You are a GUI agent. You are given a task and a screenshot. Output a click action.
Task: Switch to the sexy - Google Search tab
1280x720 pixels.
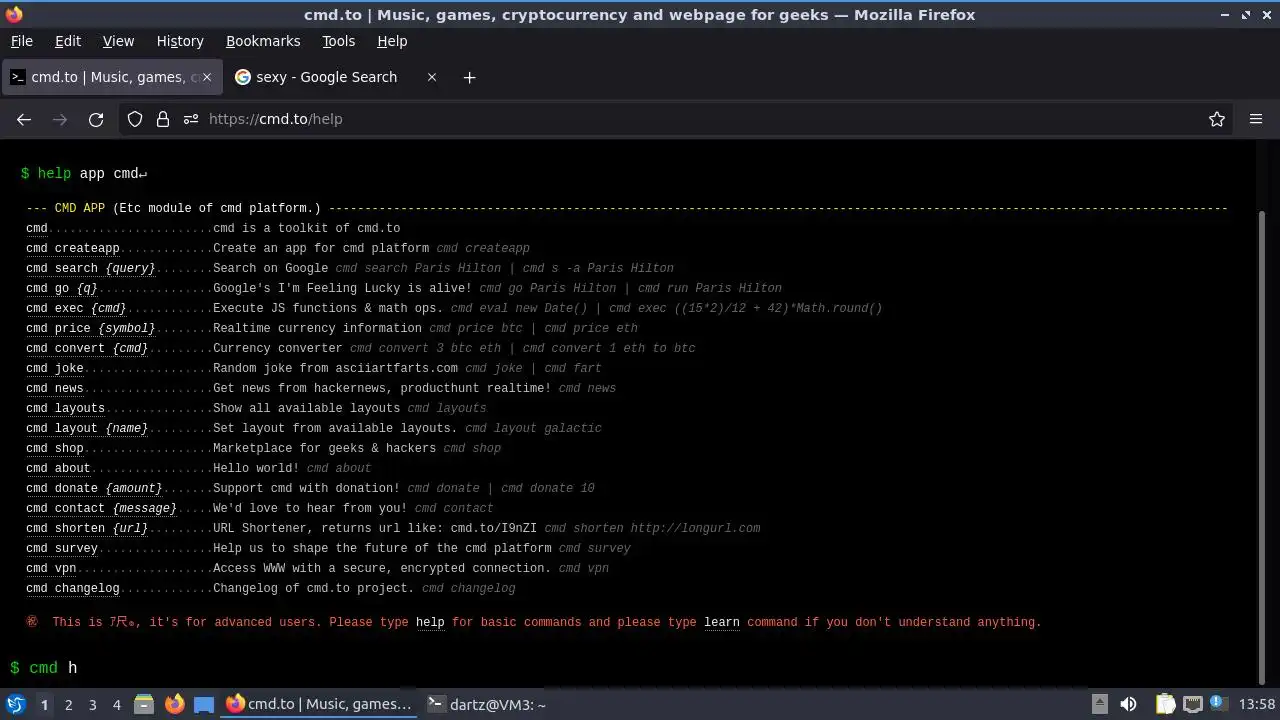pos(326,77)
